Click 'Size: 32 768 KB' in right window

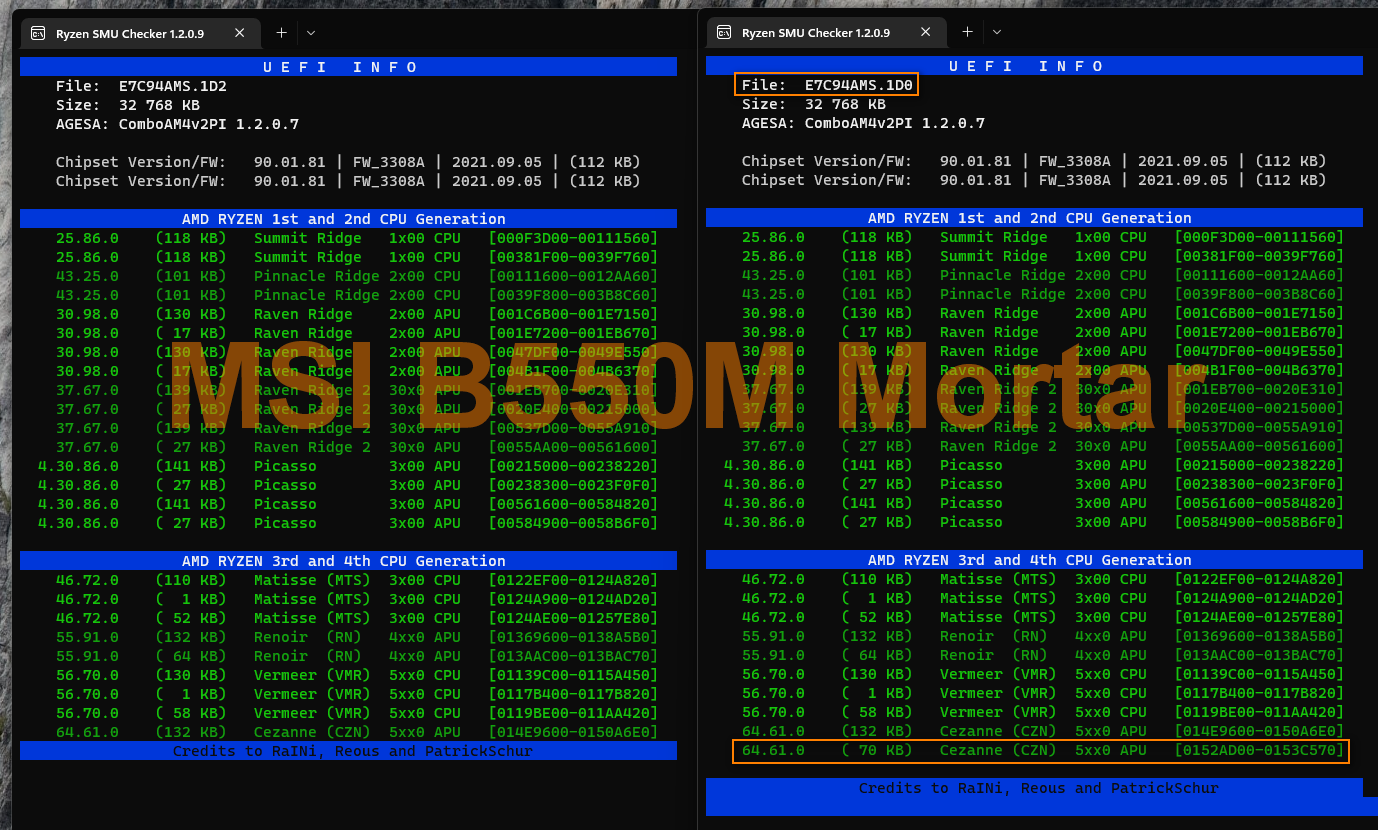[814, 104]
